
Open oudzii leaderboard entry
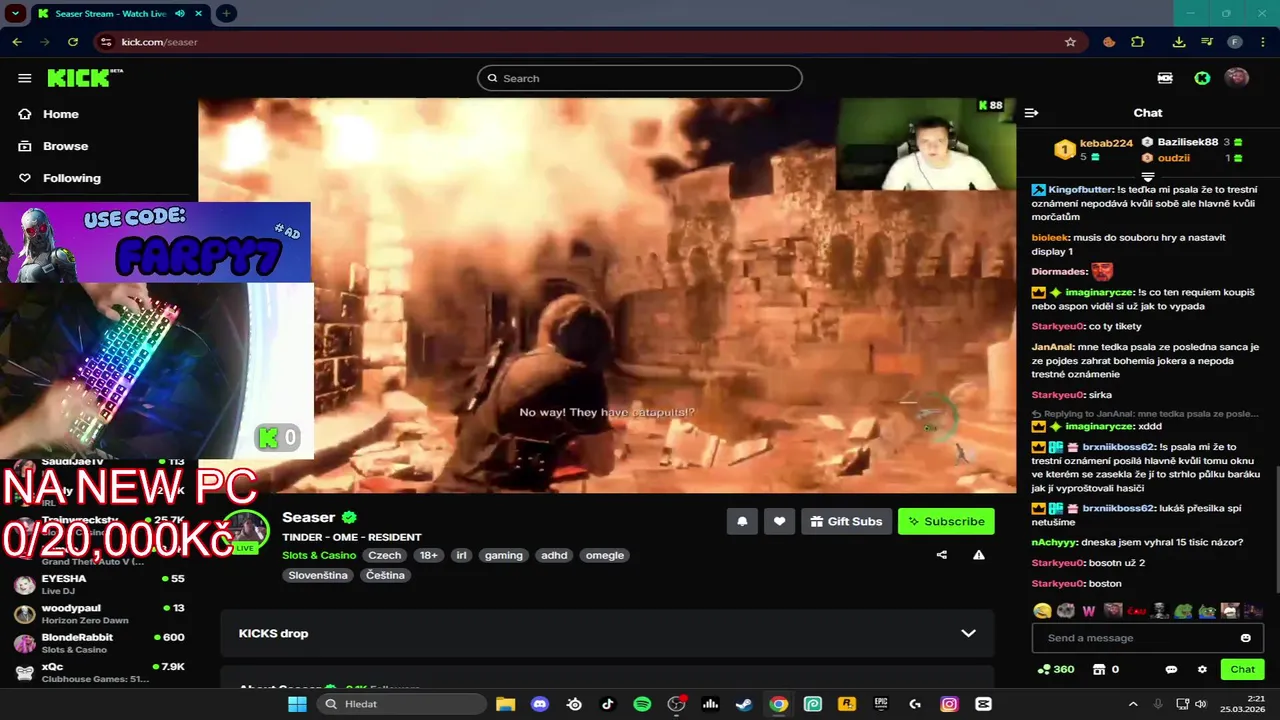point(1192,158)
